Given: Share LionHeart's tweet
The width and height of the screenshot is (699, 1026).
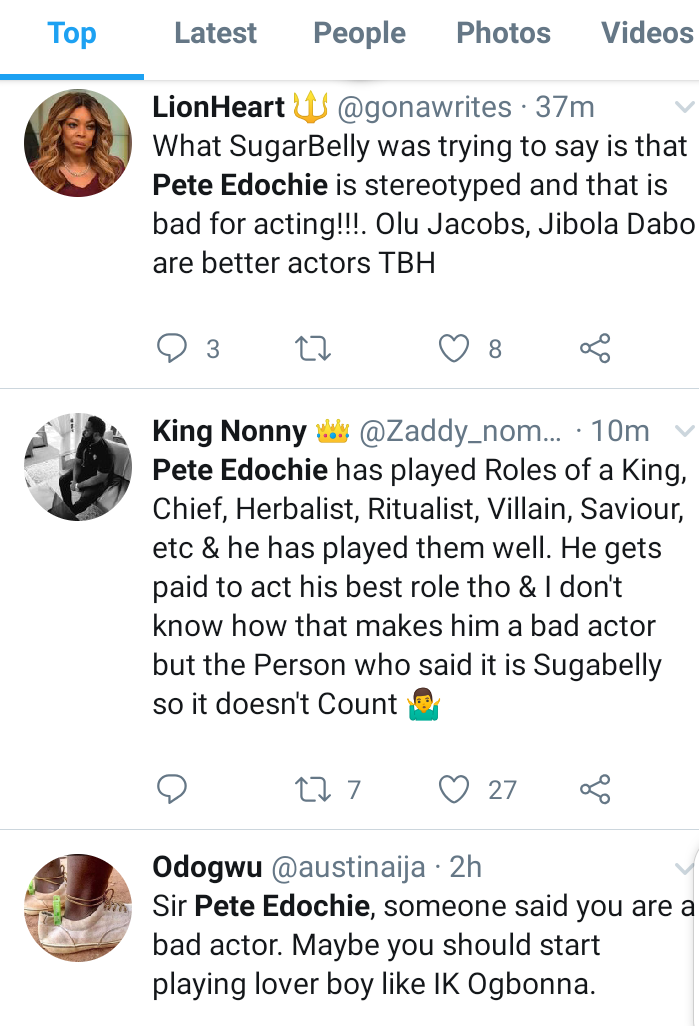Looking at the screenshot, I should (595, 348).
